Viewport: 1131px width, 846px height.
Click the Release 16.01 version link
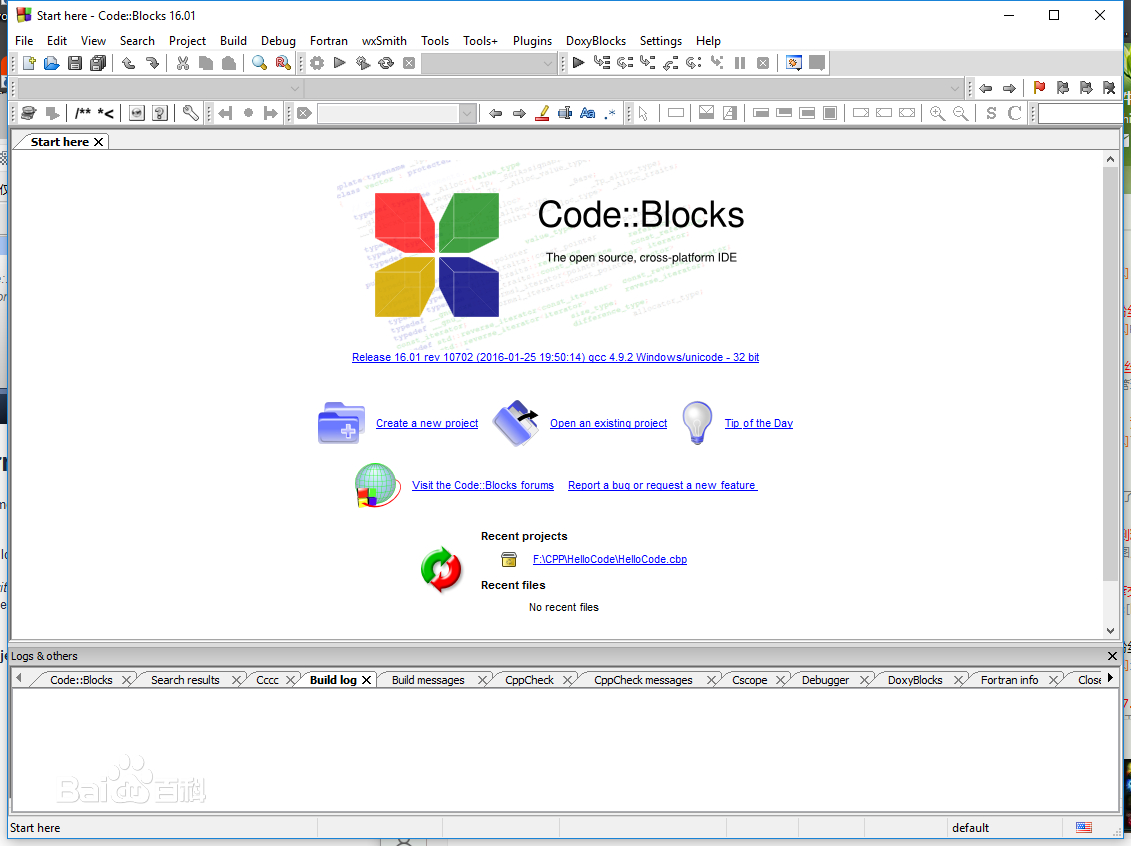click(x=555, y=358)
